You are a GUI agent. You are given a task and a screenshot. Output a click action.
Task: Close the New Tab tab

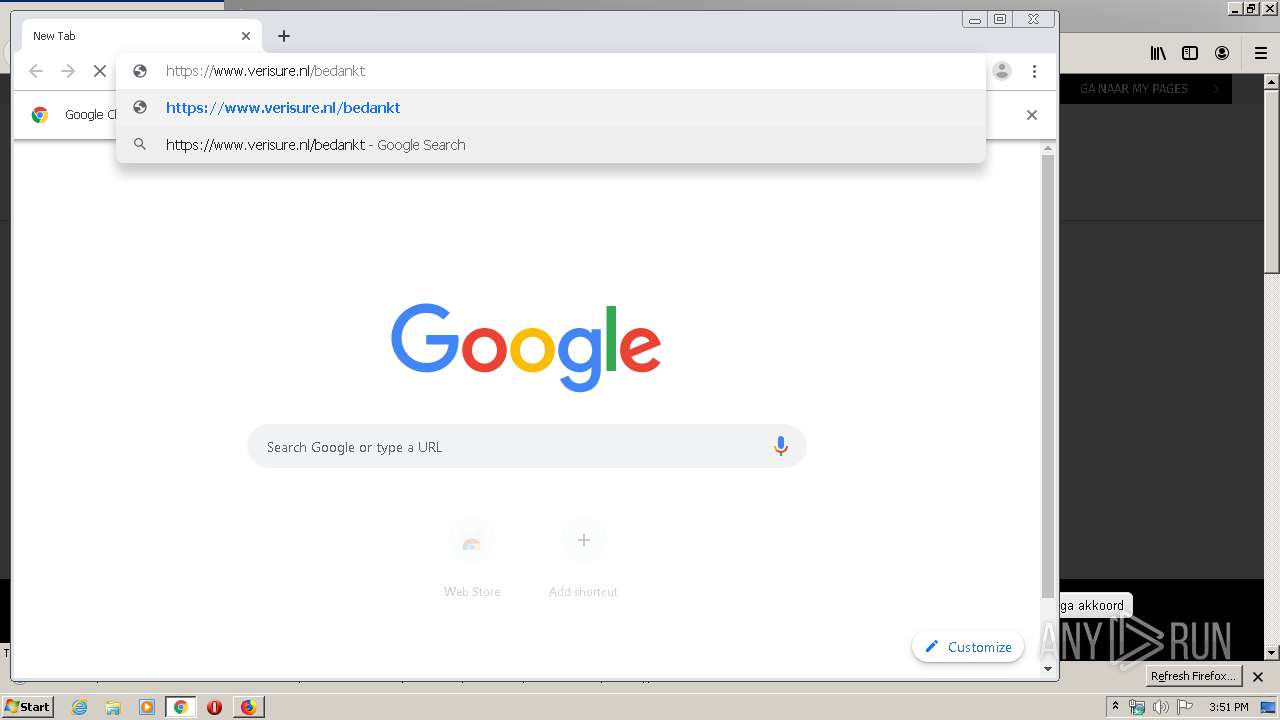click(246, 36)
